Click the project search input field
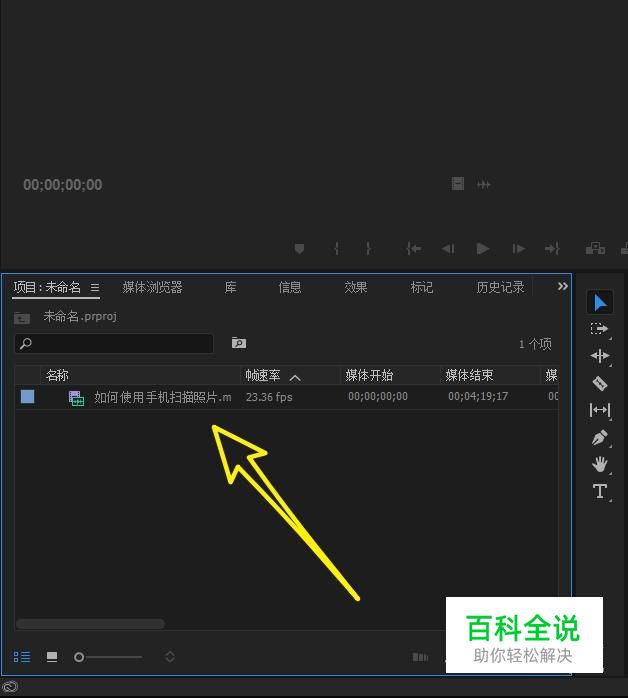 114,344
